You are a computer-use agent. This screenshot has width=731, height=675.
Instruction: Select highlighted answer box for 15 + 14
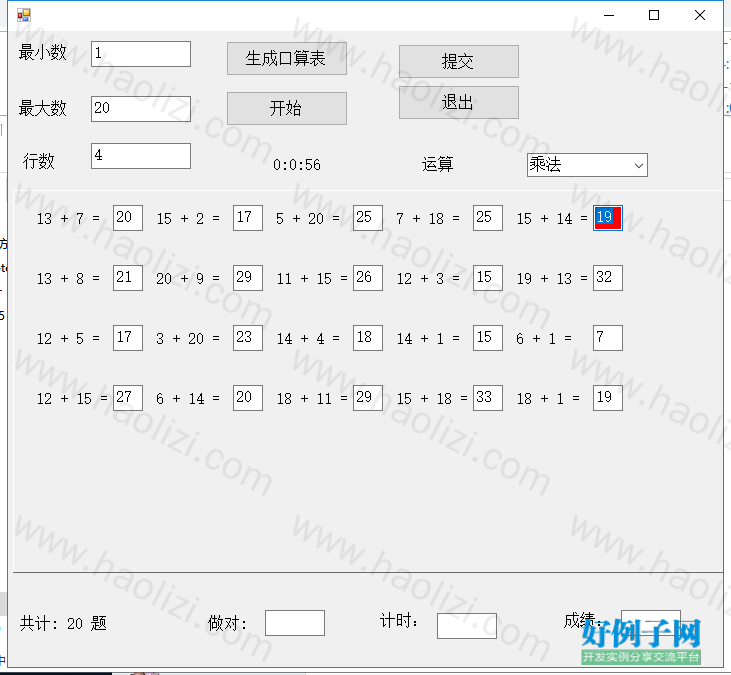click(608, 218)
